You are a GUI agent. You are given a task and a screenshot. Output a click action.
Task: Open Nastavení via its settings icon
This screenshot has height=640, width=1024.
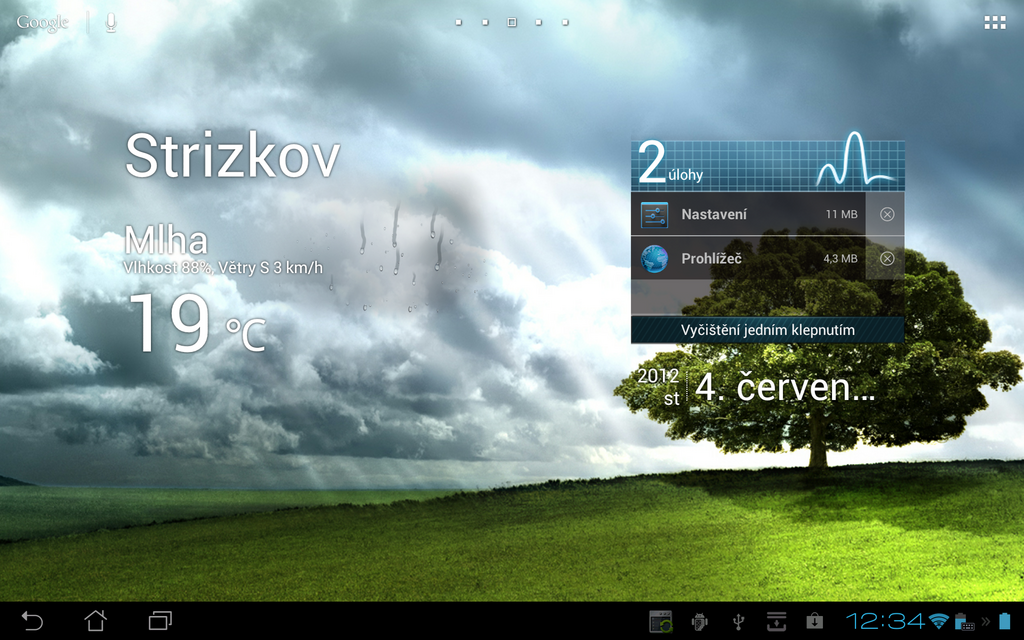(655, 213)
